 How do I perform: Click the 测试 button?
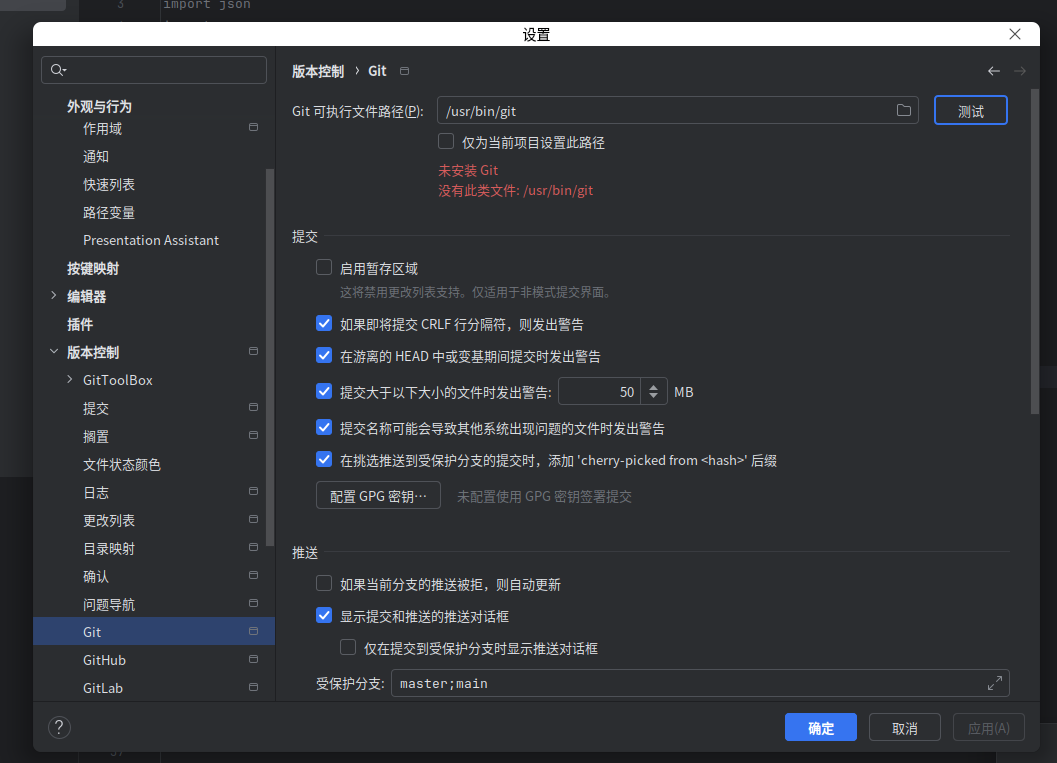971,111
